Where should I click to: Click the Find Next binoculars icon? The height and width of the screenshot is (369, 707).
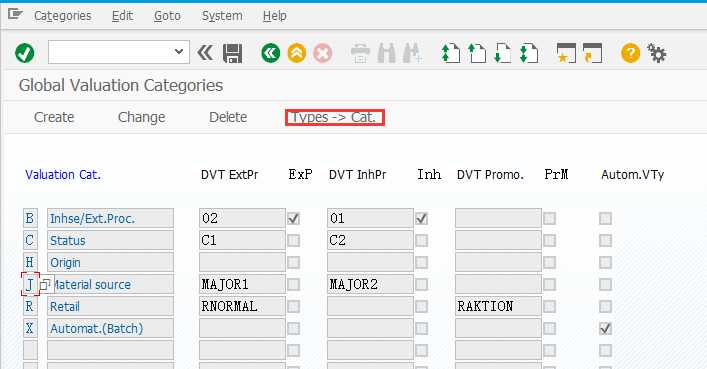click(412, 53)
